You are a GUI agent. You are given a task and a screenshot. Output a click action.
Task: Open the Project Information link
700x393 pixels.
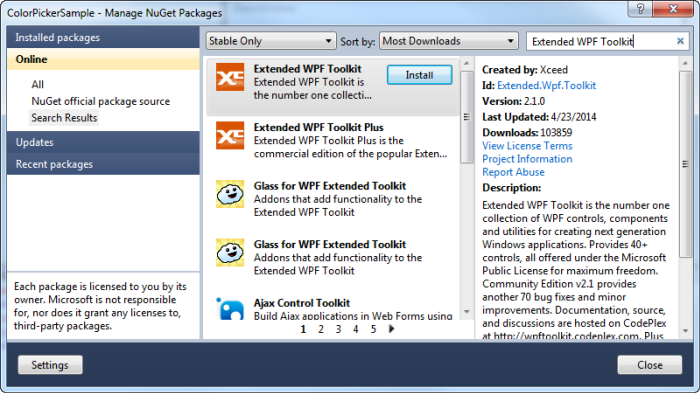coord(527,159)
